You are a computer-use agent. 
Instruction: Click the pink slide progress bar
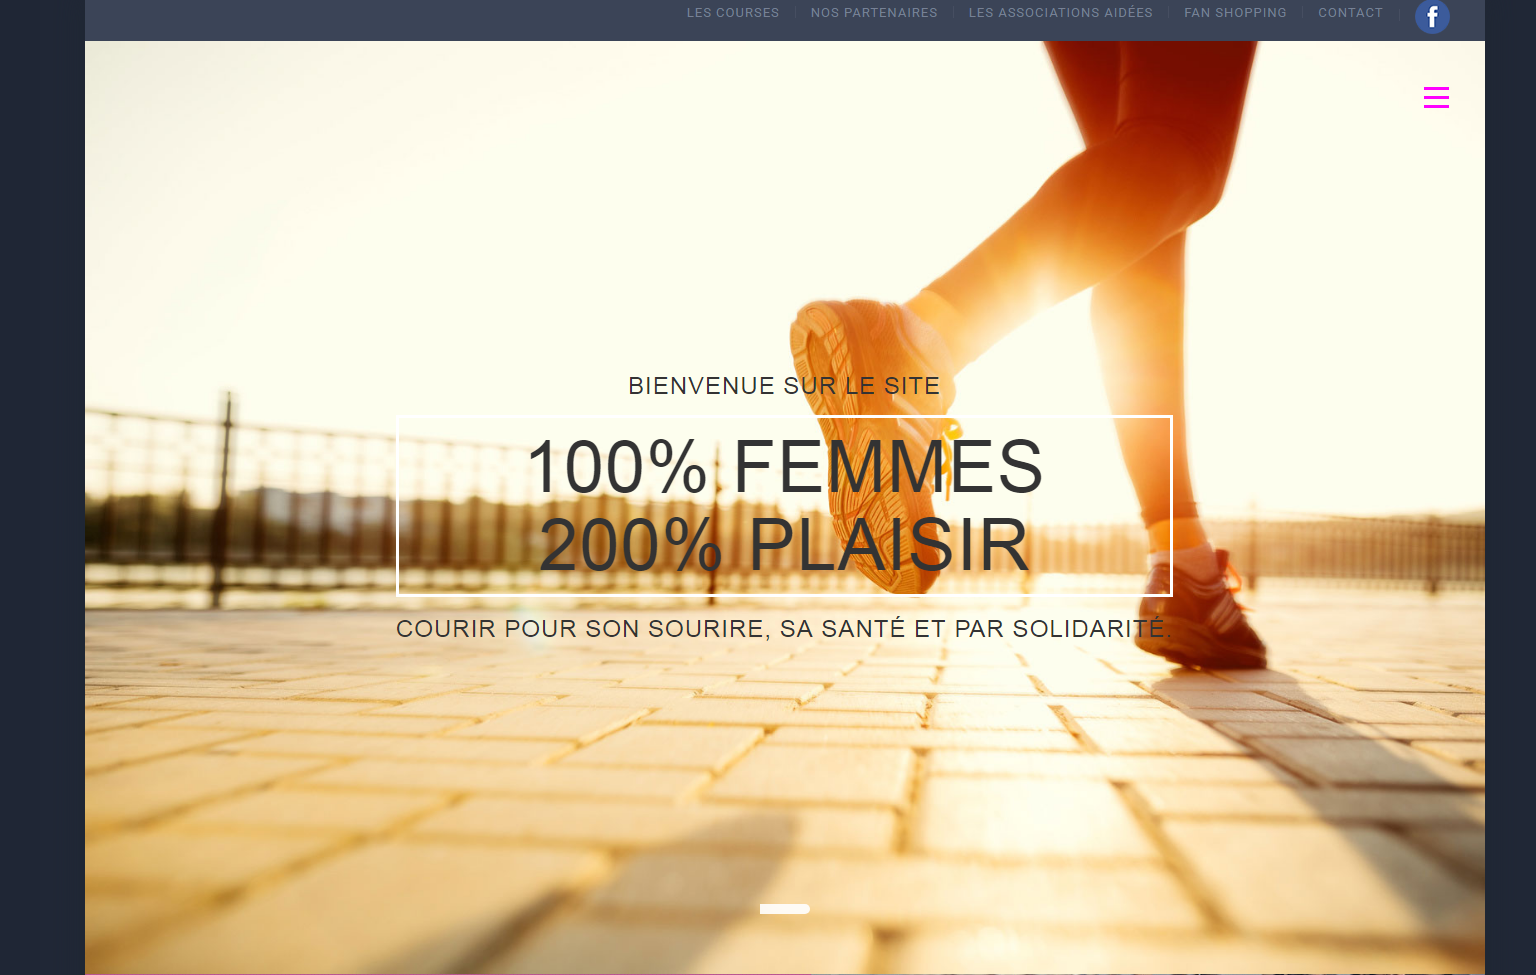(447, 973)
